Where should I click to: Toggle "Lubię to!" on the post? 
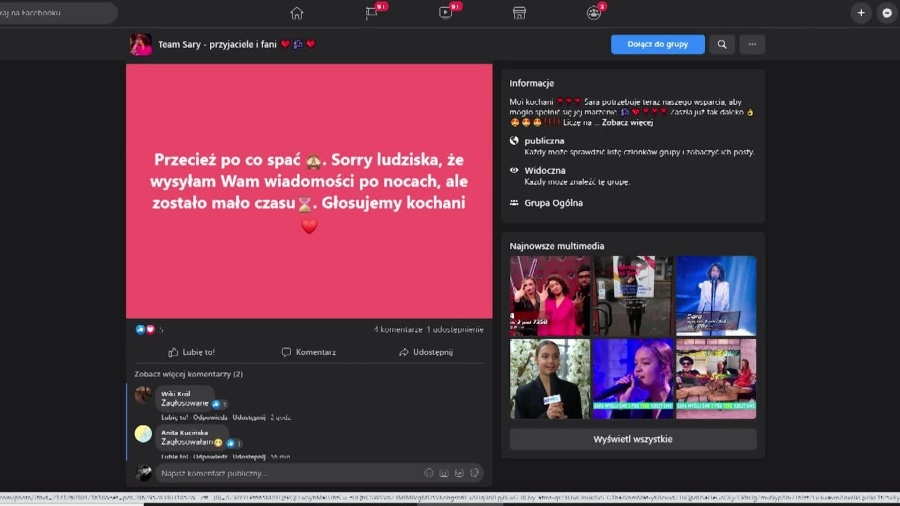point(191,352)
